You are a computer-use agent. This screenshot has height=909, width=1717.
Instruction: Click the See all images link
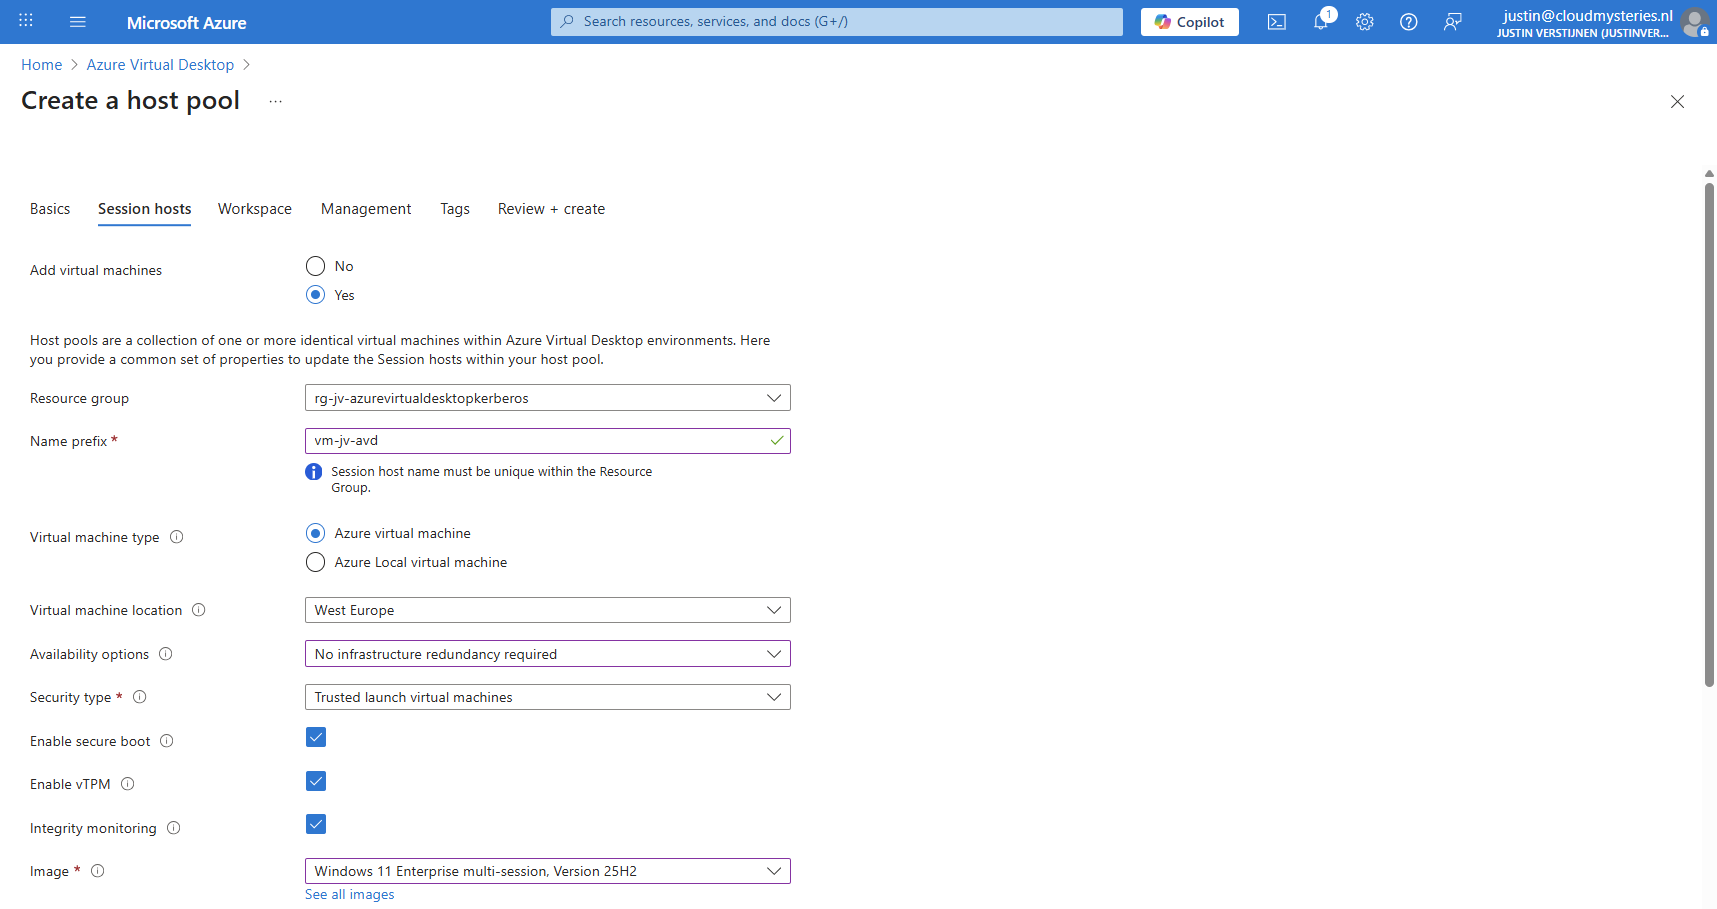click(x=349, y=895)
